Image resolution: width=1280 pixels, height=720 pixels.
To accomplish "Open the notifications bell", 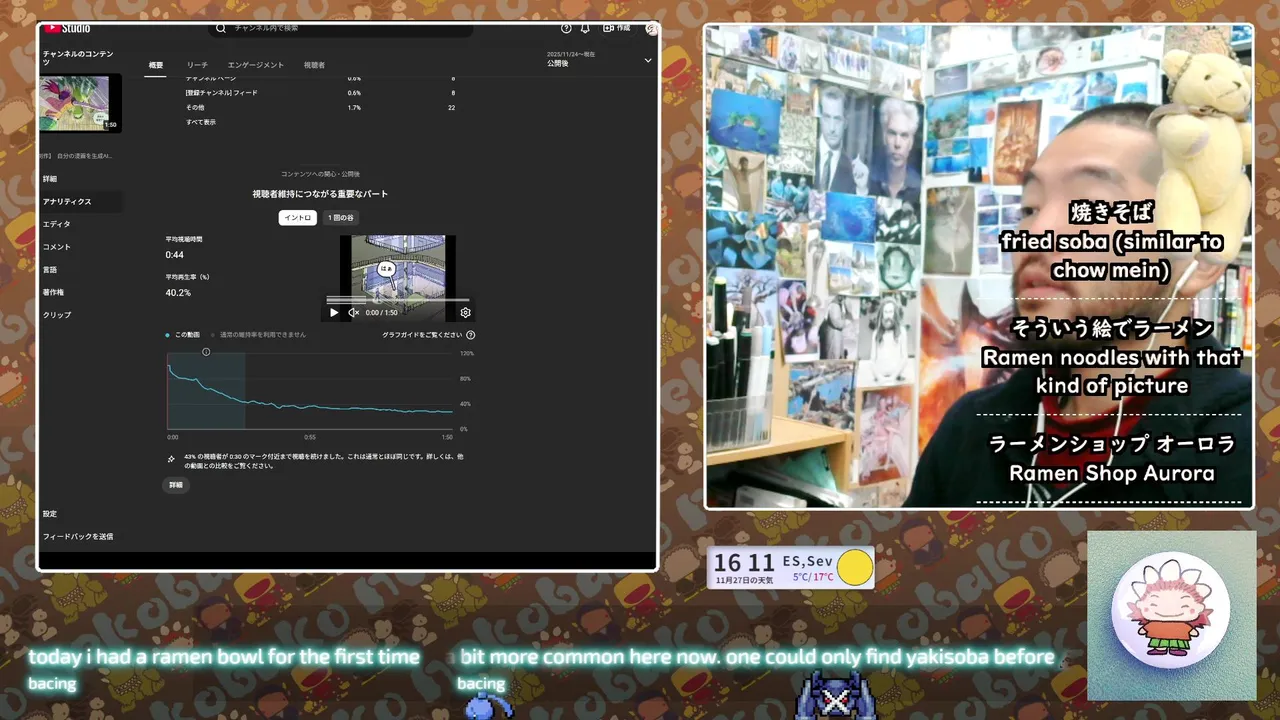I will tap(585, 28).
